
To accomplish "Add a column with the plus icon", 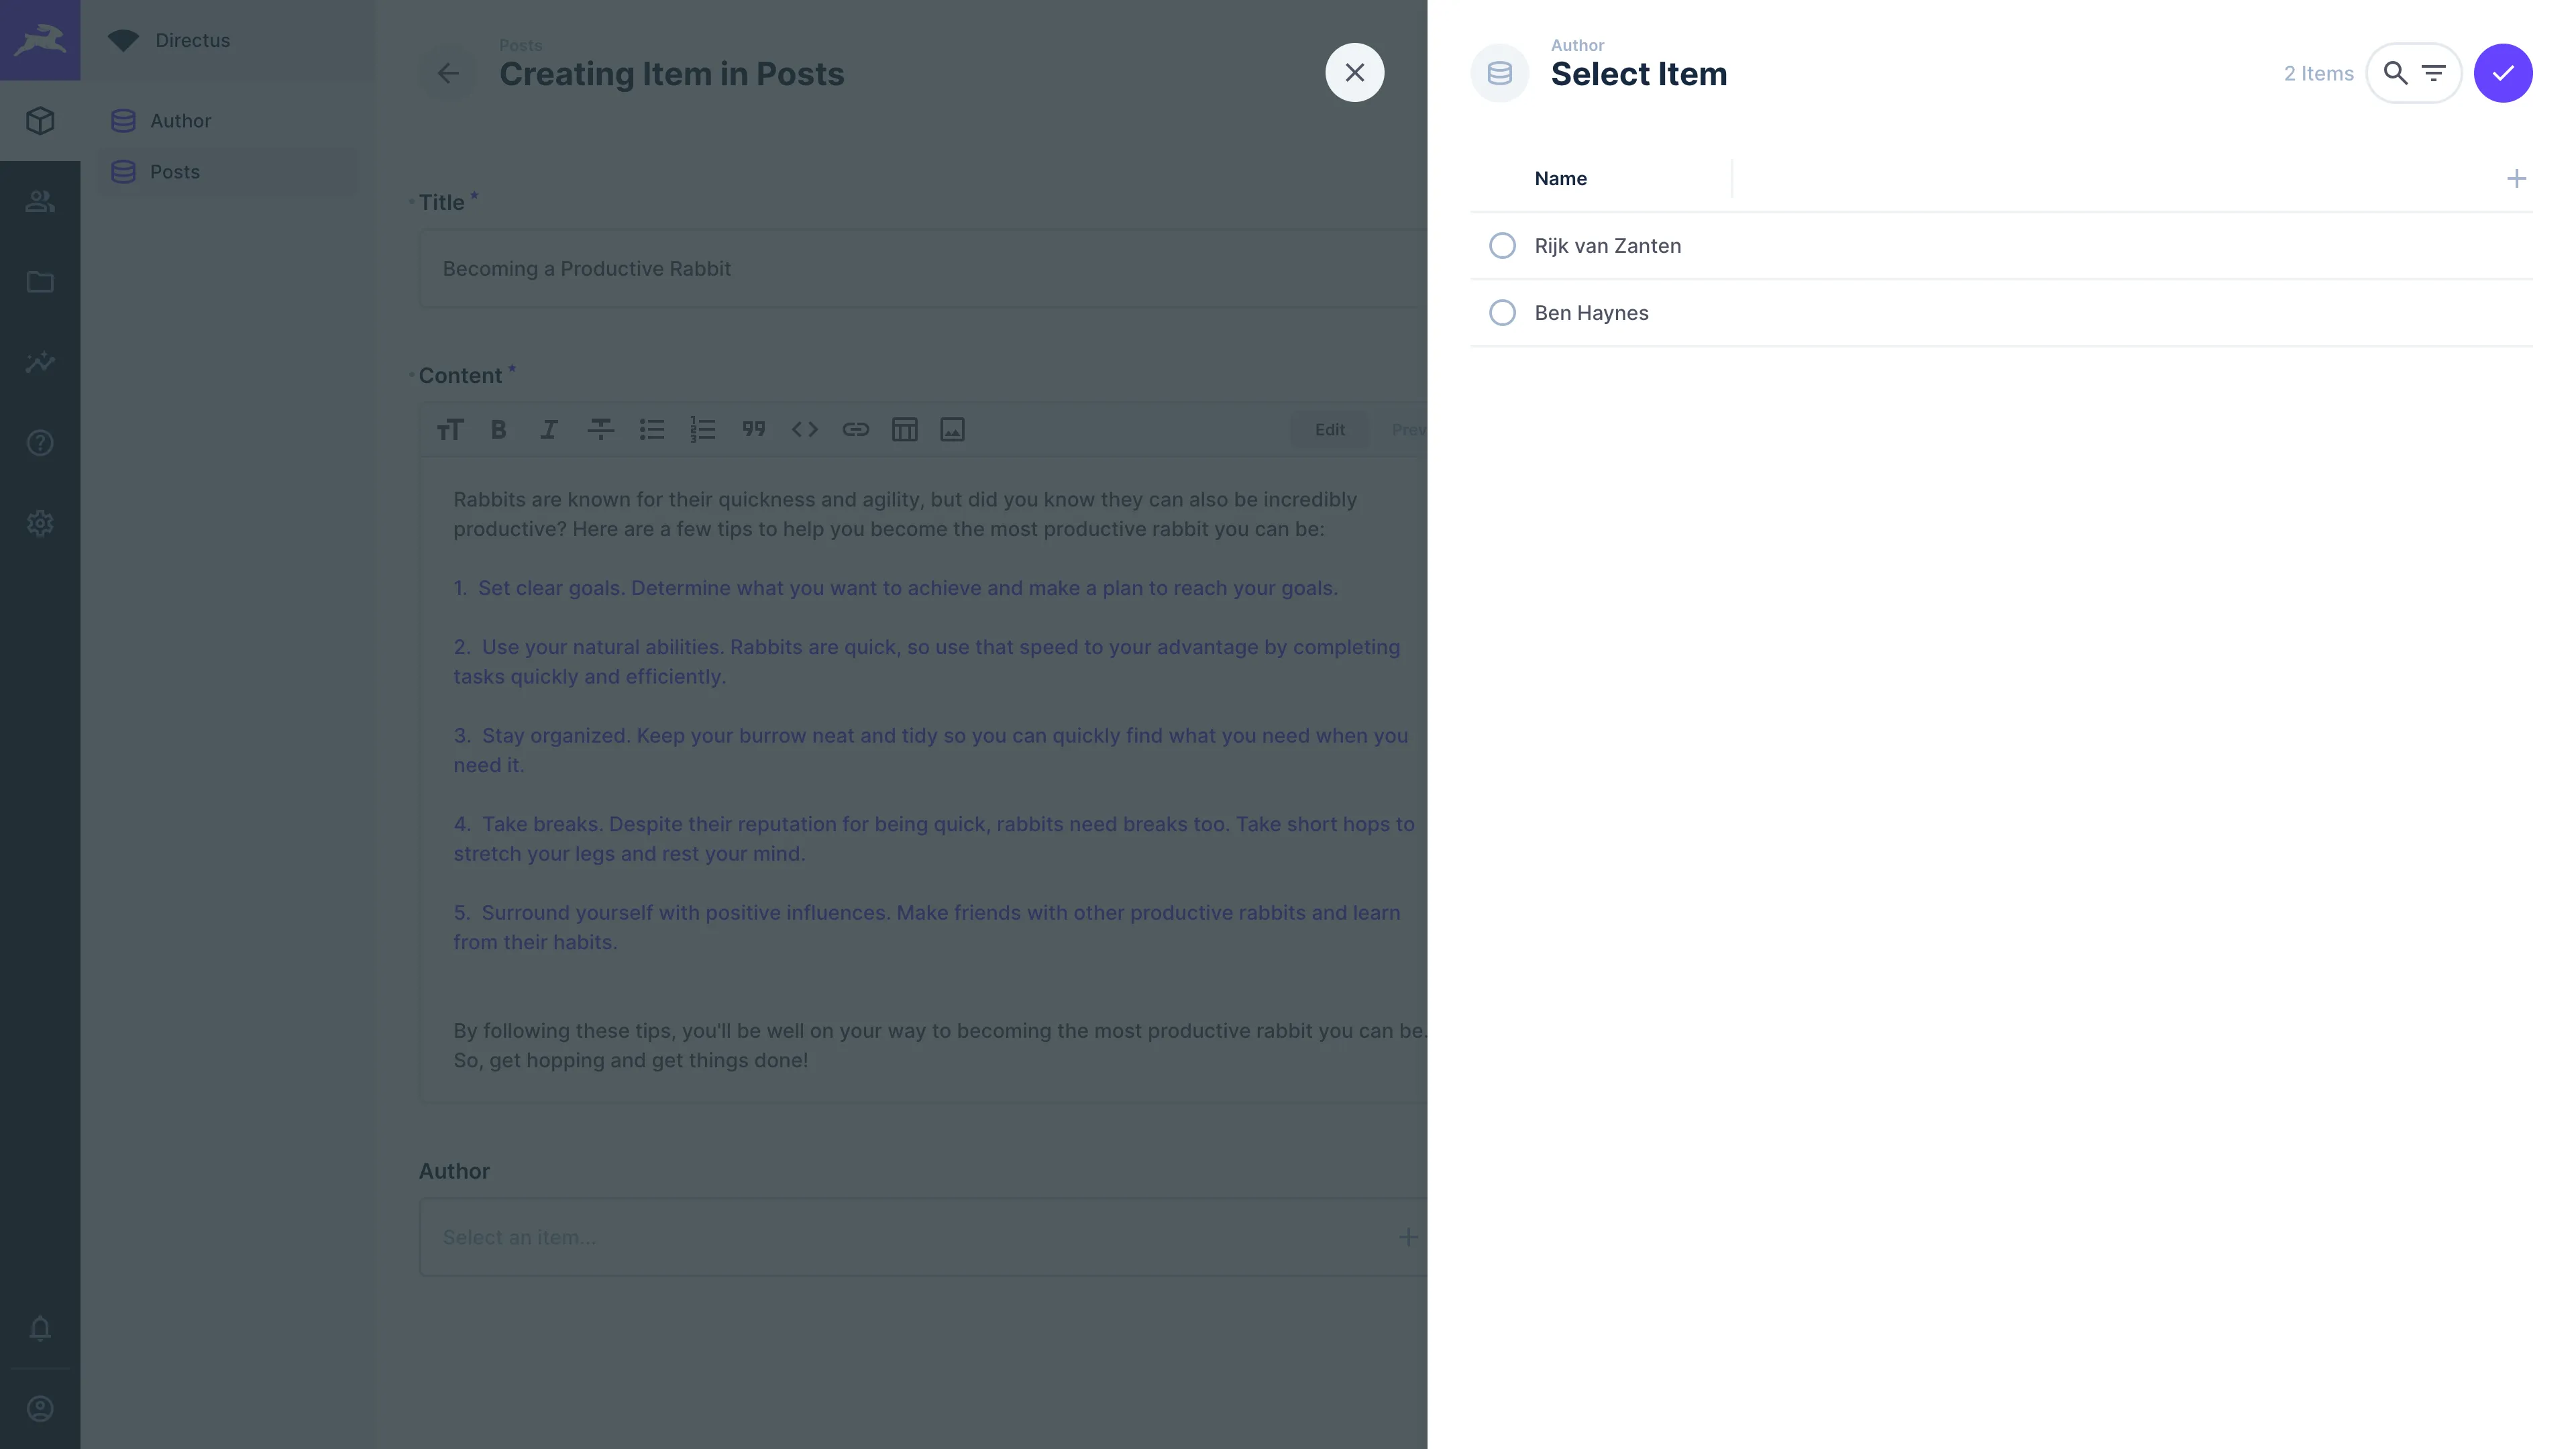I will coord(2516,179).
